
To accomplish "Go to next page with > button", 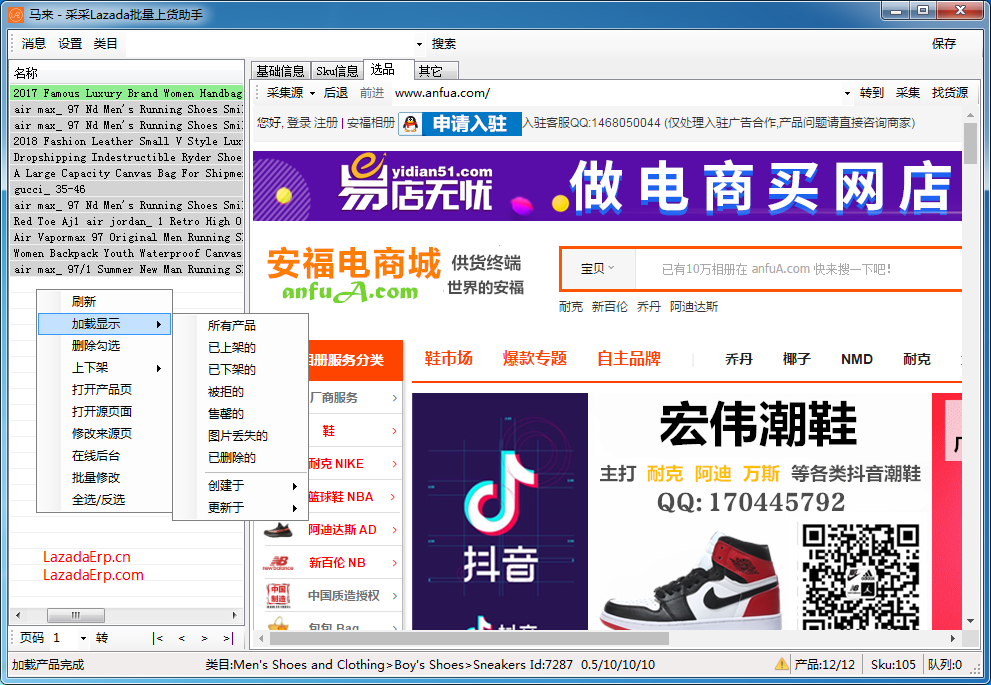I will pyautogui.click(x=204, y=638).
